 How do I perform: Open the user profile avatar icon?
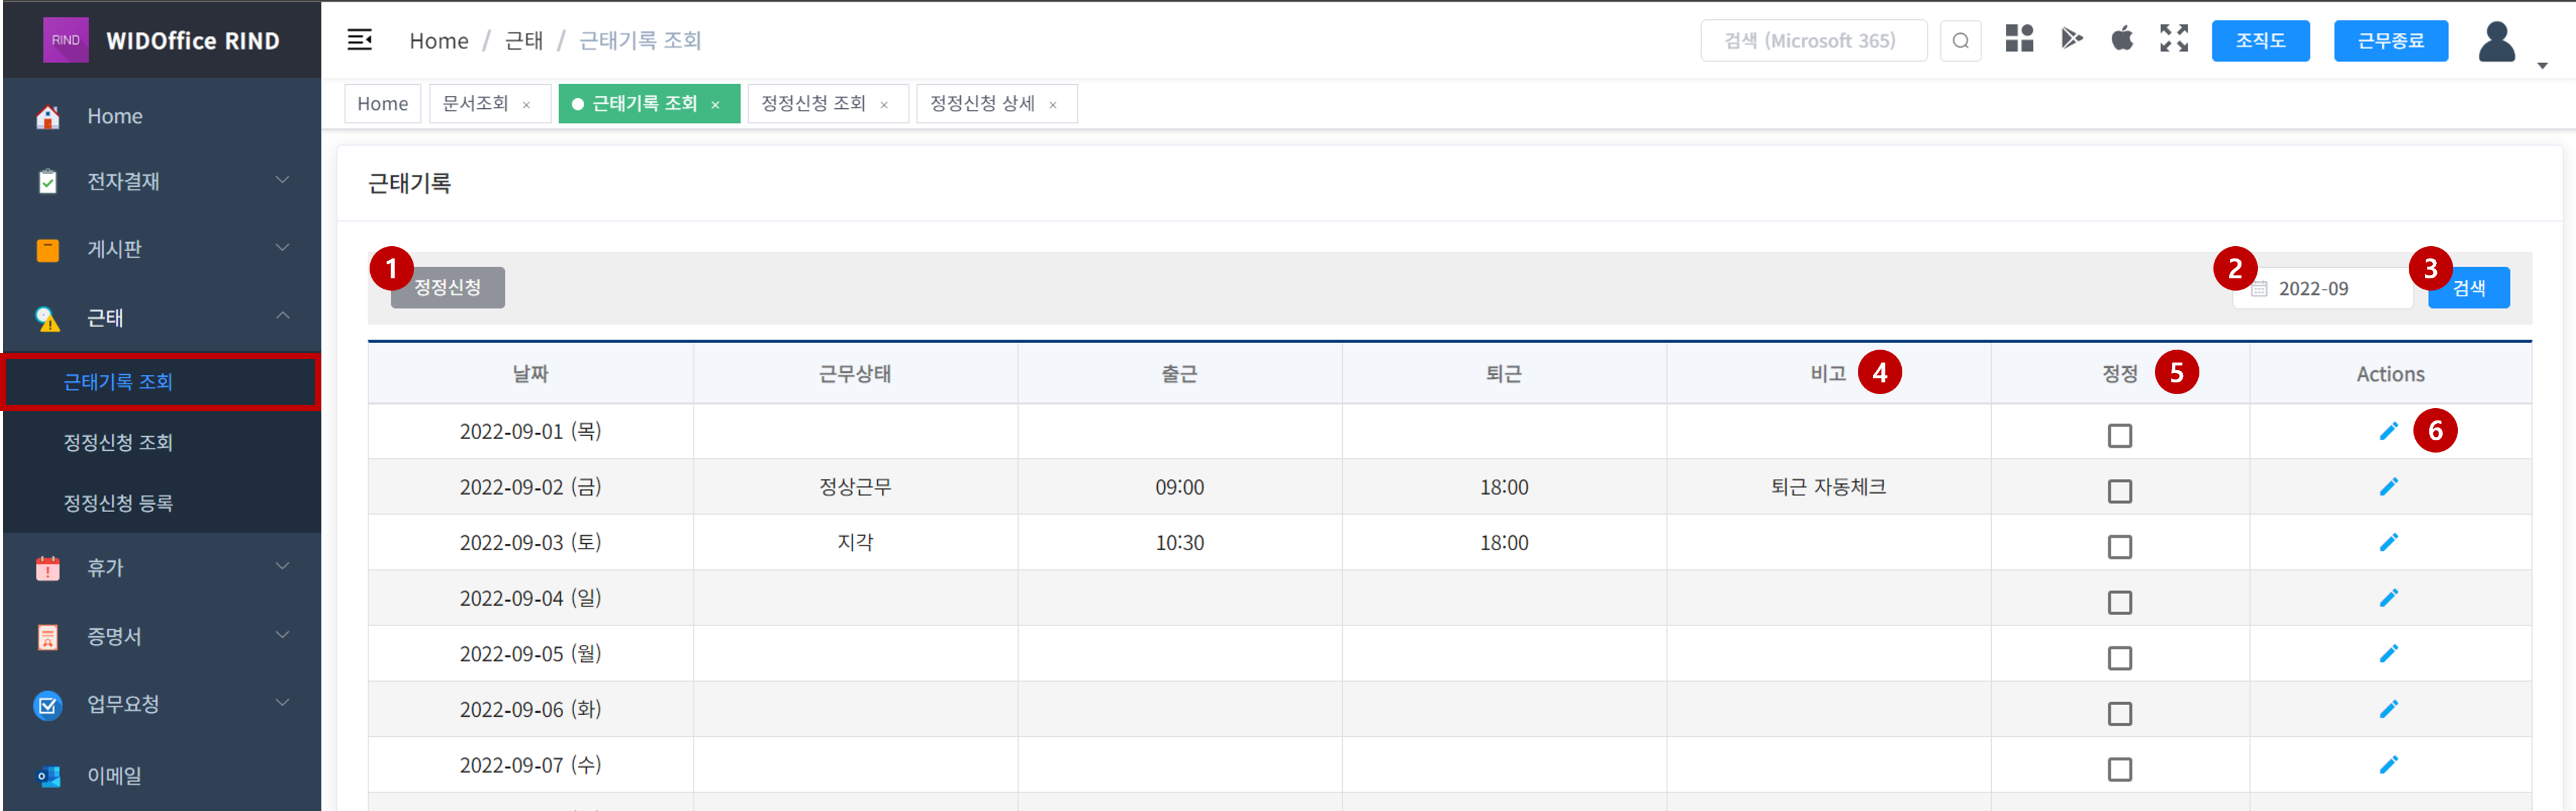(x=2496, y=42)
